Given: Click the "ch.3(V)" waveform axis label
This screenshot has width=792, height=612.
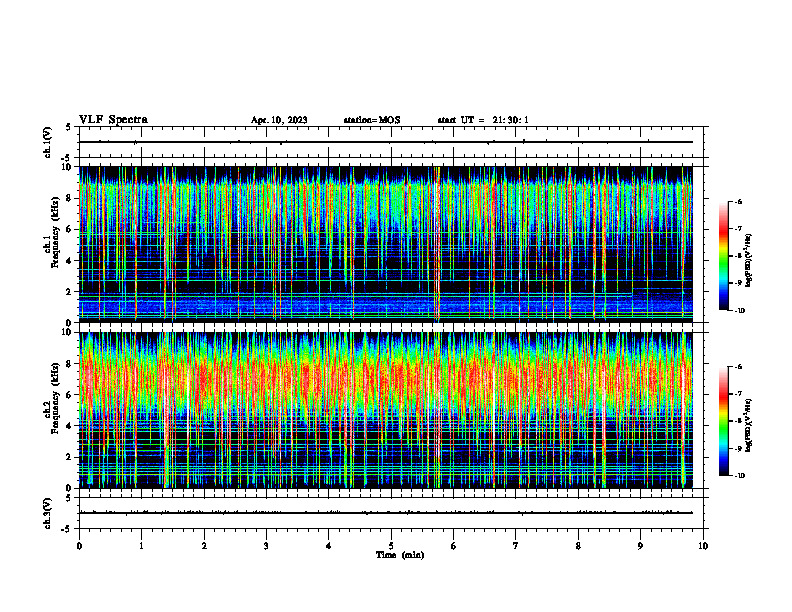Looking at the screenshot, I should pos(48,513).
